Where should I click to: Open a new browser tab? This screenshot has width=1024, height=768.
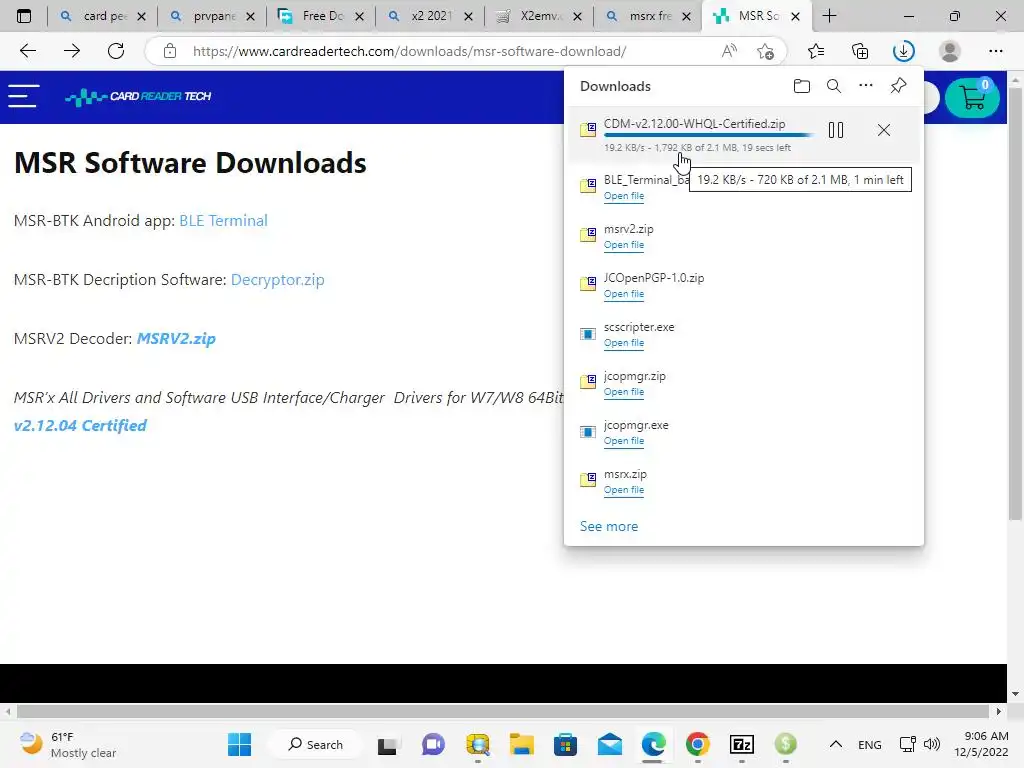pos(829,16)
